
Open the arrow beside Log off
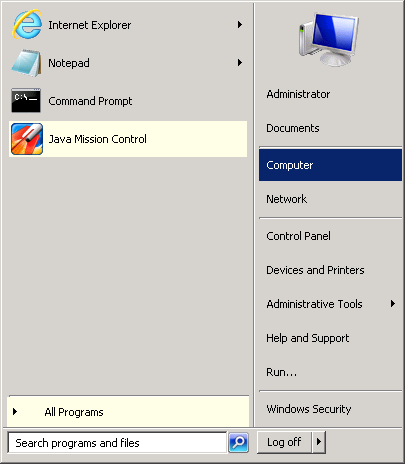319,442
